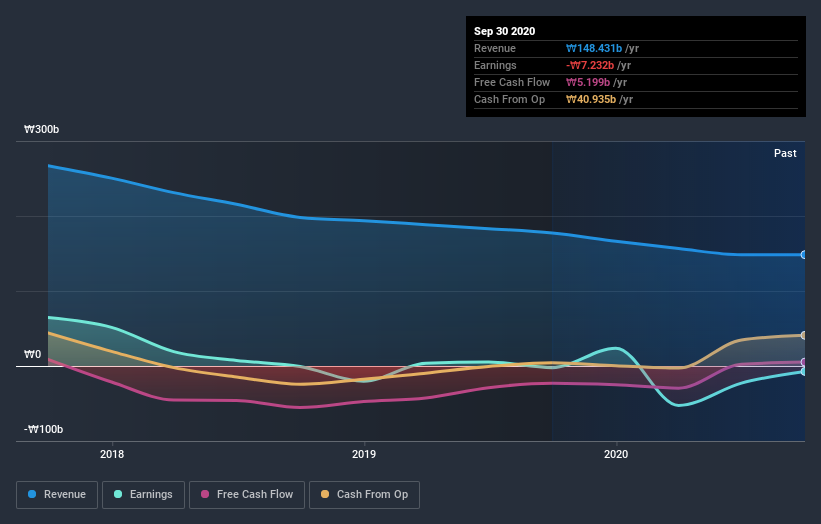Viewport: 821px width, 524px height.
Task: Click the Revenue label in tooltip
Action: tap(495, 48)
